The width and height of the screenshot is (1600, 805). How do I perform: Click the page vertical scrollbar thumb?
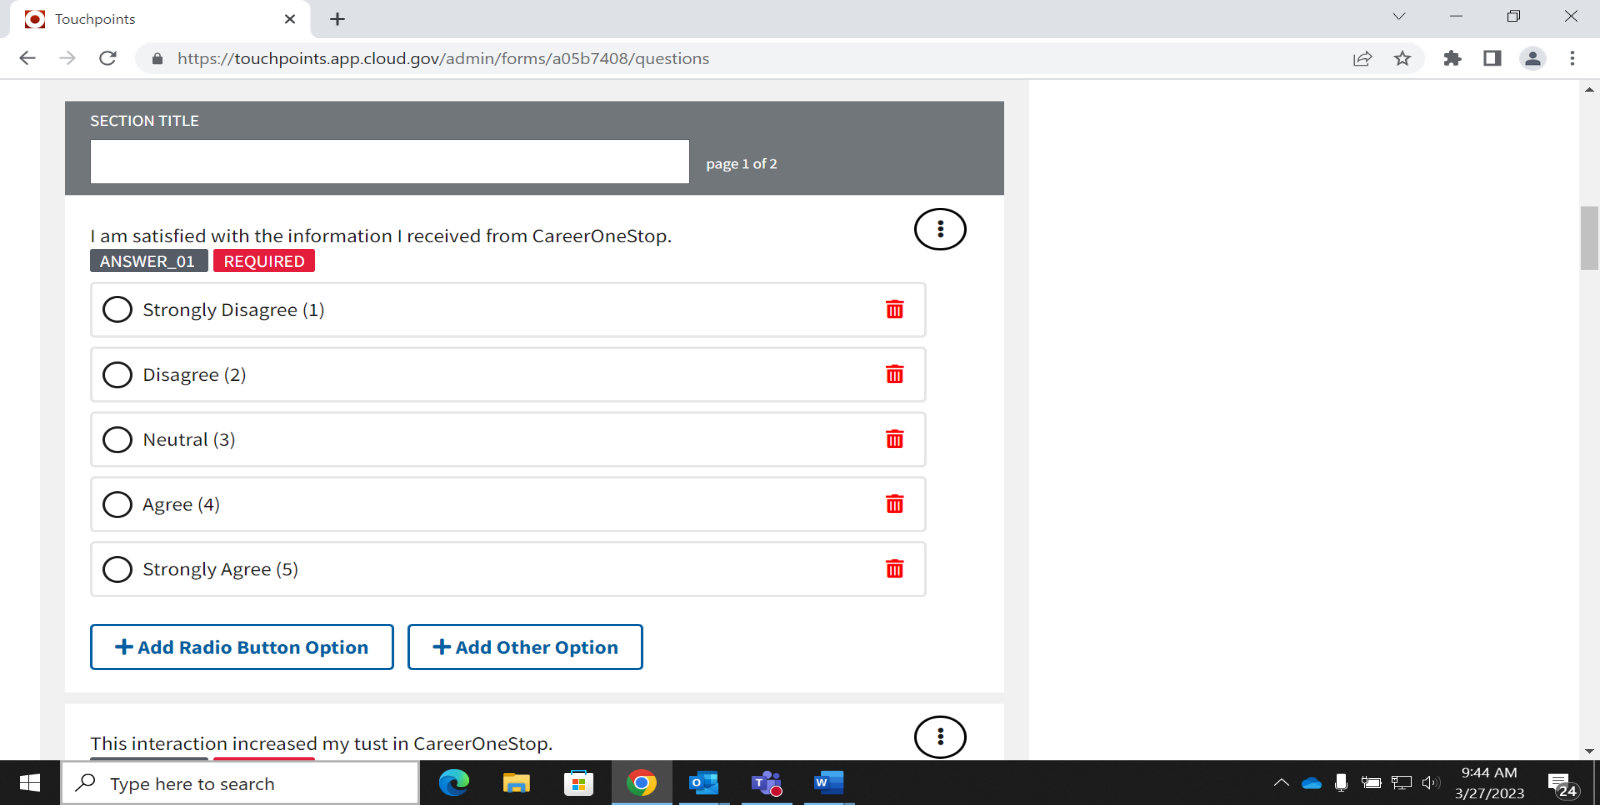[x=1589, y=238]
